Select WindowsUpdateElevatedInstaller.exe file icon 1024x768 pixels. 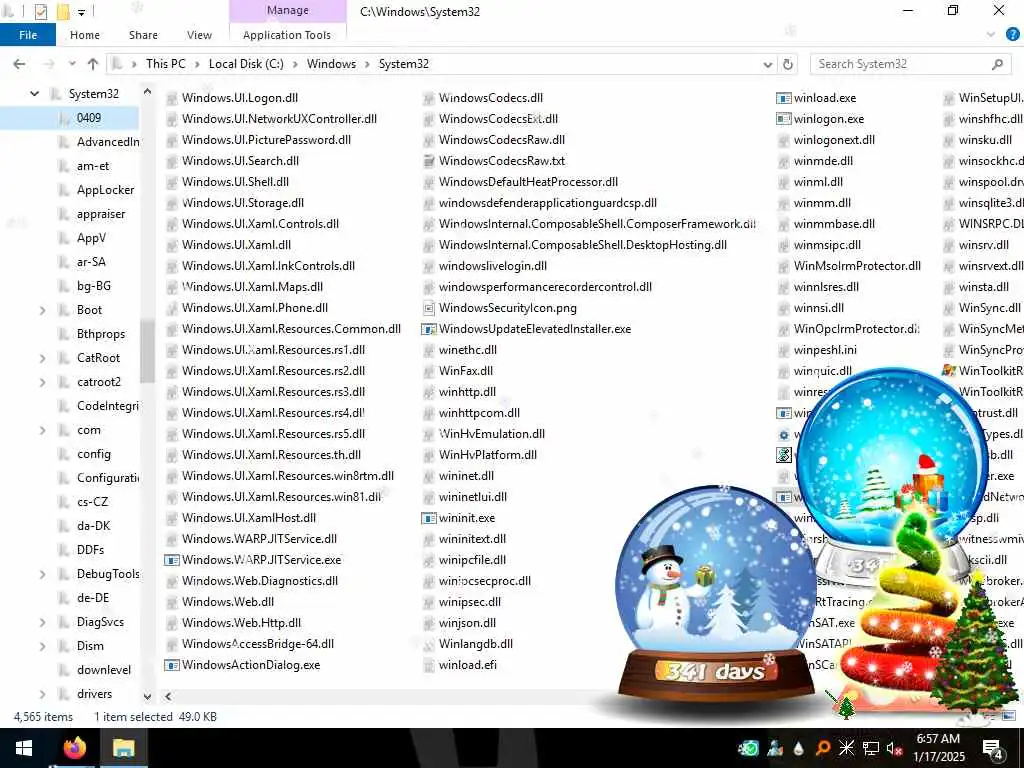pos(428,329)
